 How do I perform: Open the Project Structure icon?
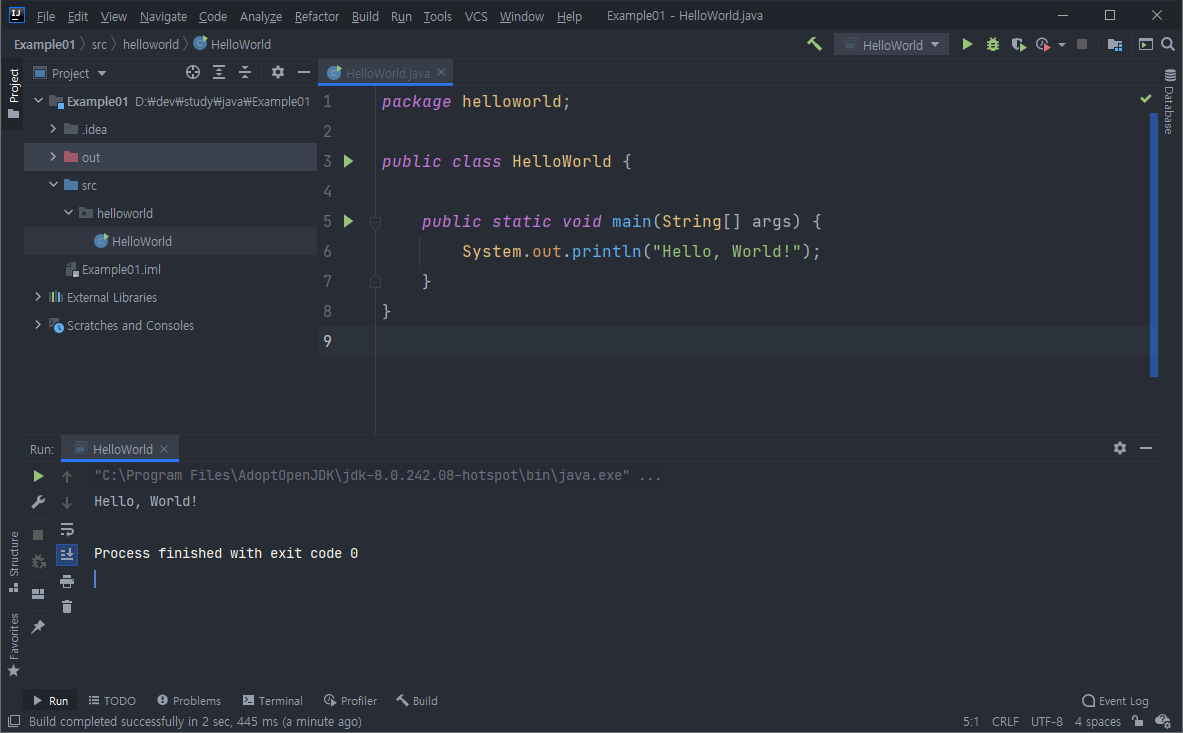tap(1114, 44)
